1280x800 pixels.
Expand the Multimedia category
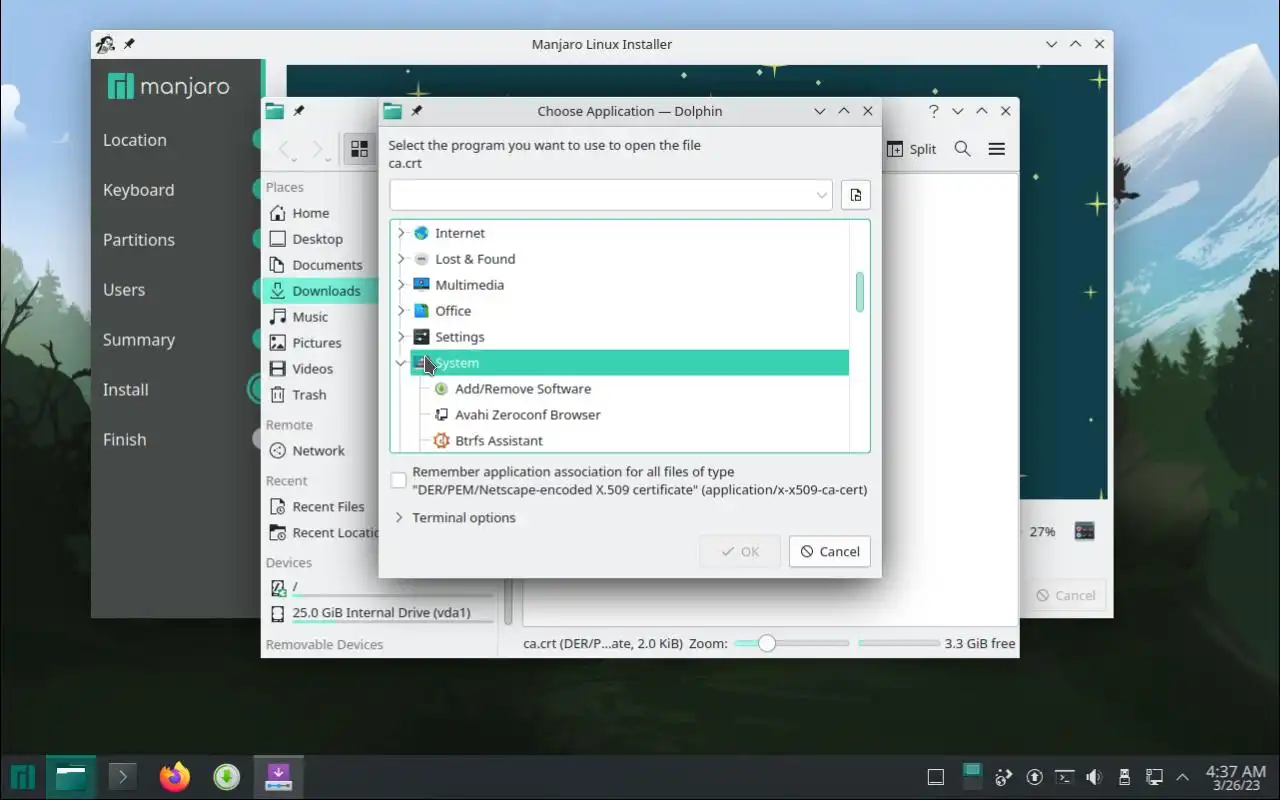coord(402,285)
